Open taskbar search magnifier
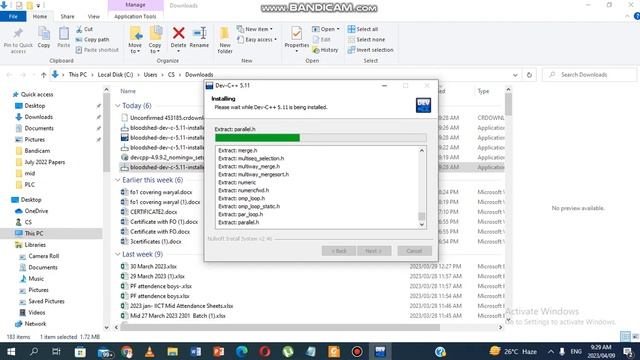Screen dimensions: 640x360 tap(34, 351)
